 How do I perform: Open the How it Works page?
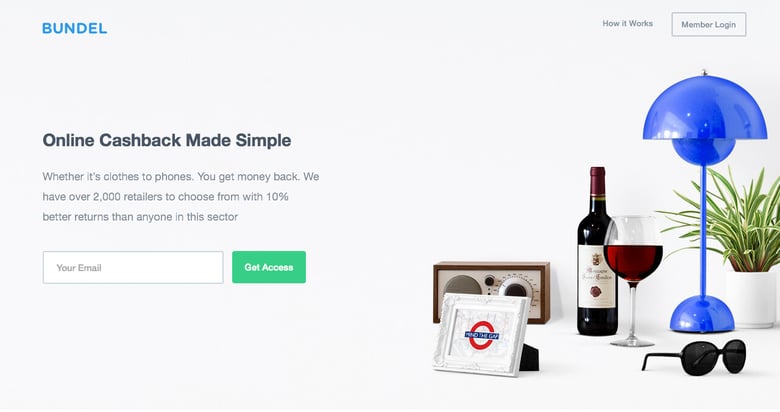(x=627, y=23)
